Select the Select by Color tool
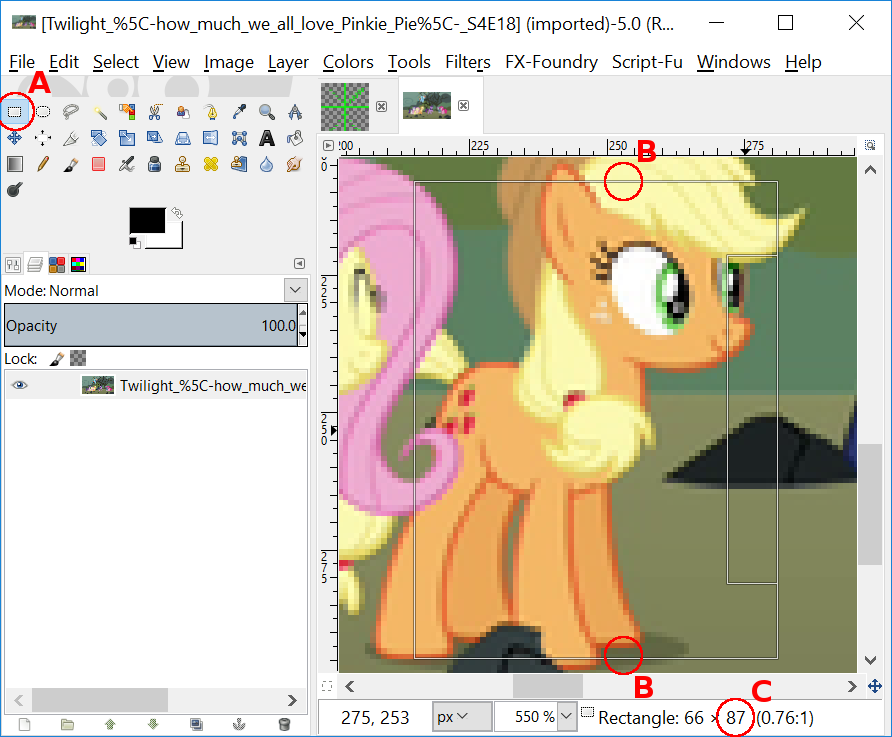This screenshot has height=737, width=892. click(127, 111)
